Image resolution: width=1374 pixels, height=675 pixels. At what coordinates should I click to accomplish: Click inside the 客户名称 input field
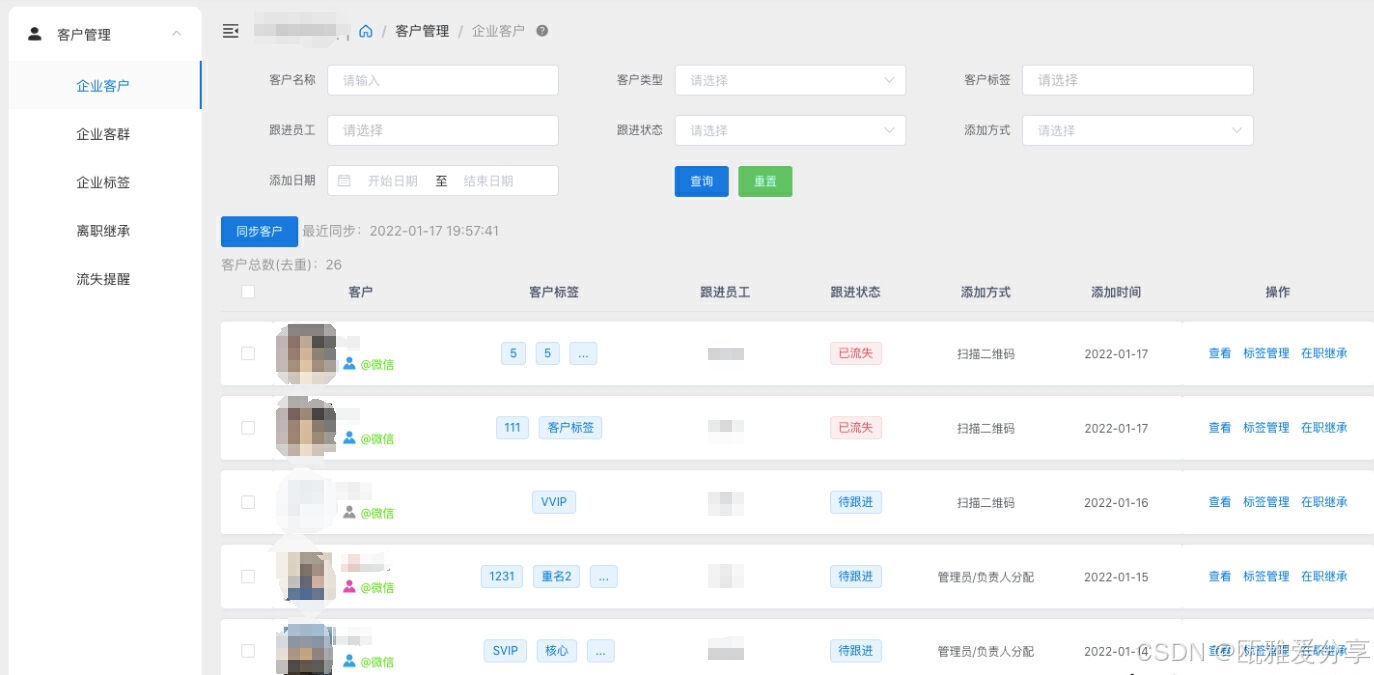442,80
